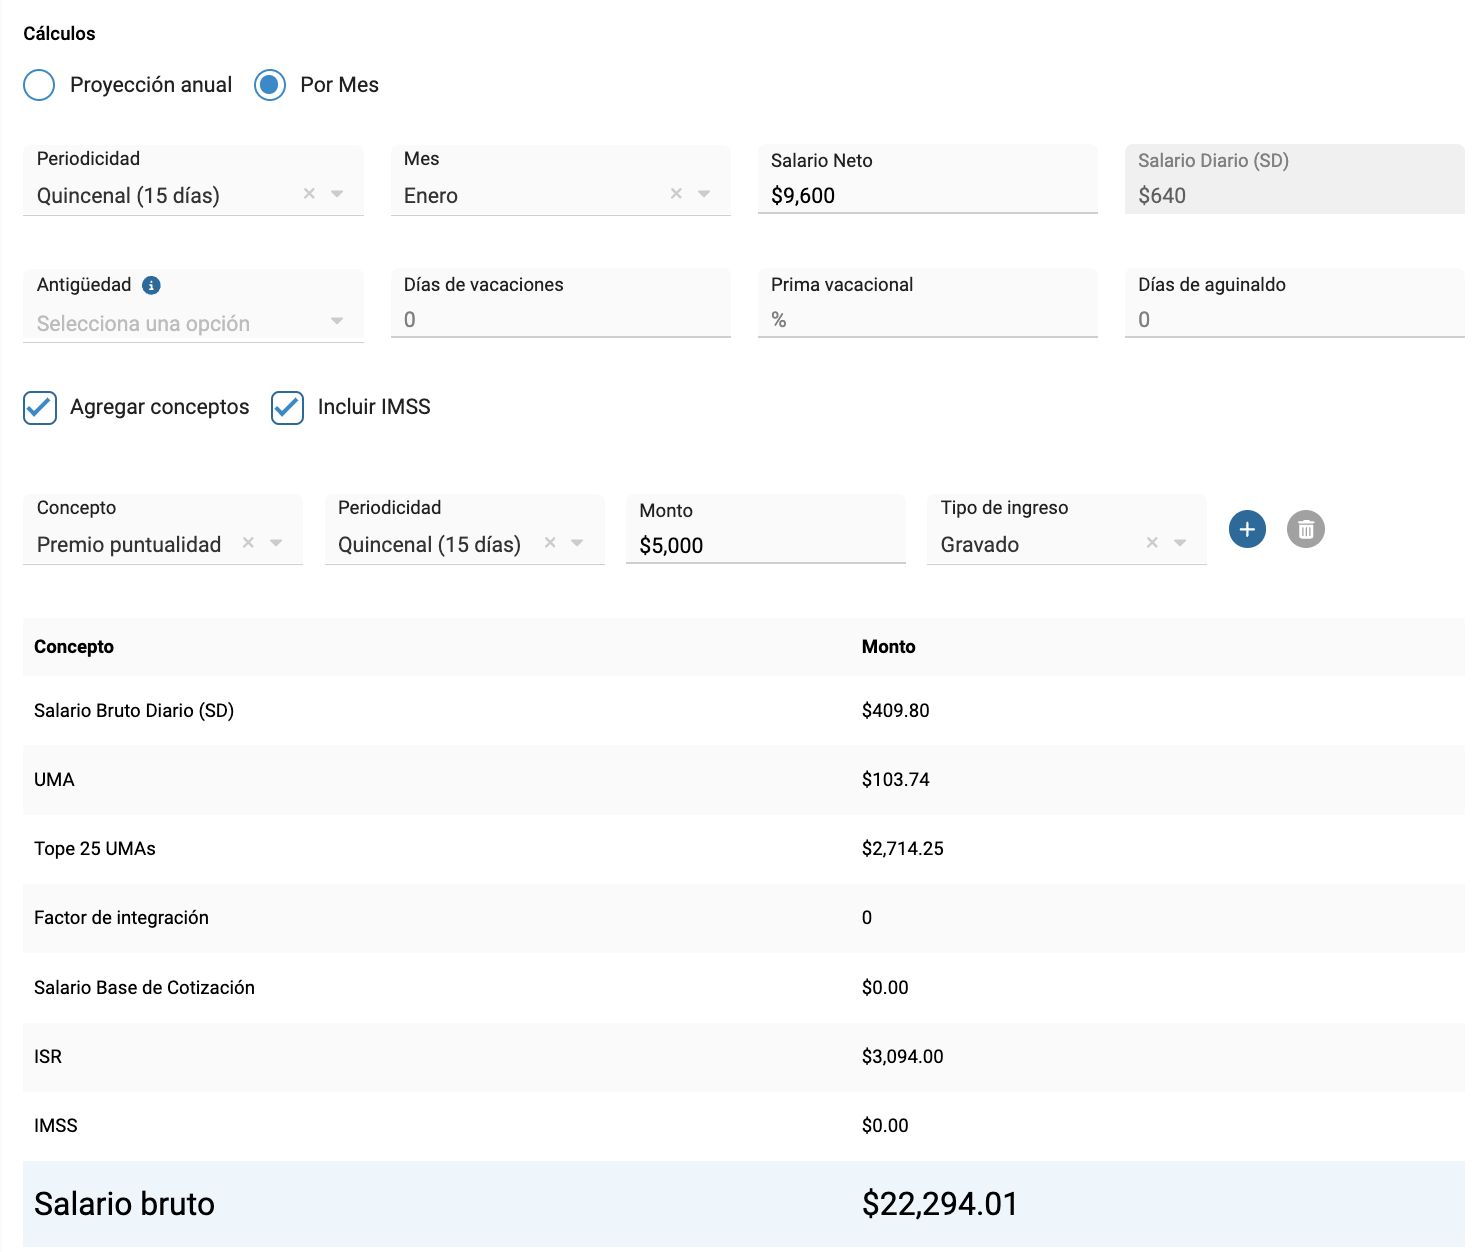Click the plus button to add a concepto

pos(1246,529)
